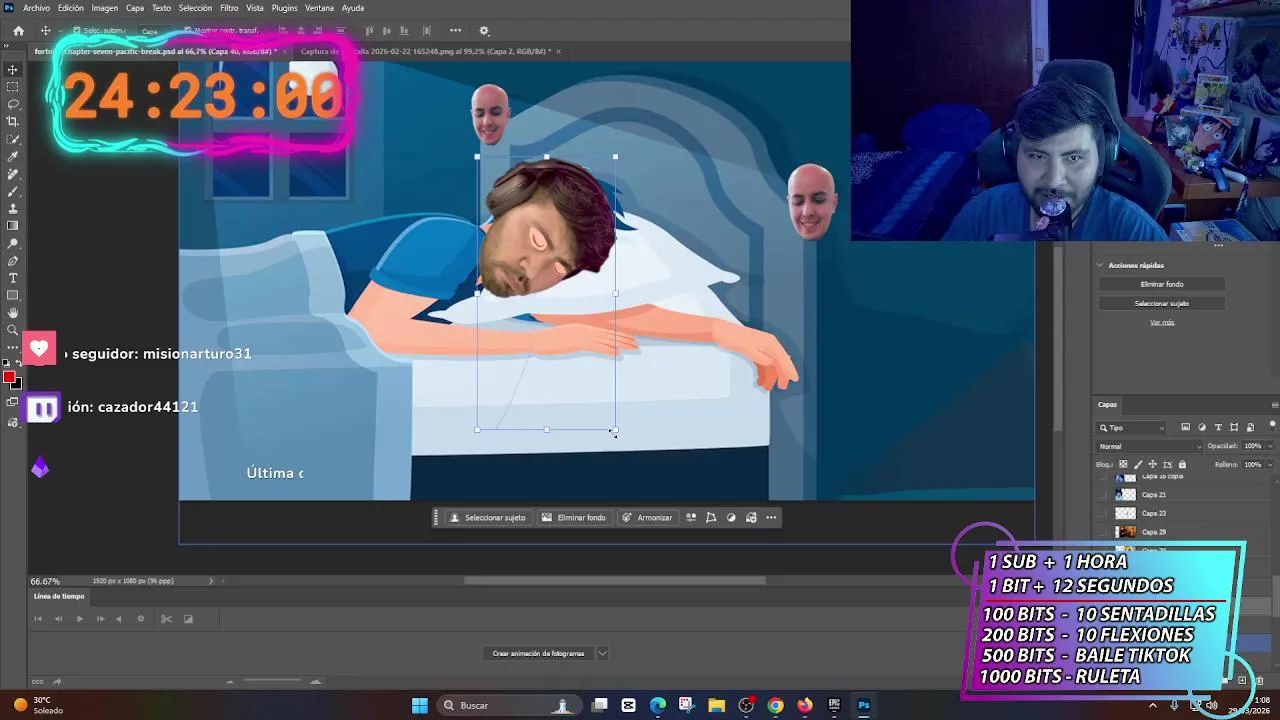This screenshot has width=1280, height=720.
Task: Select the Capas panel tab
Action: [x=1107, y=405]
